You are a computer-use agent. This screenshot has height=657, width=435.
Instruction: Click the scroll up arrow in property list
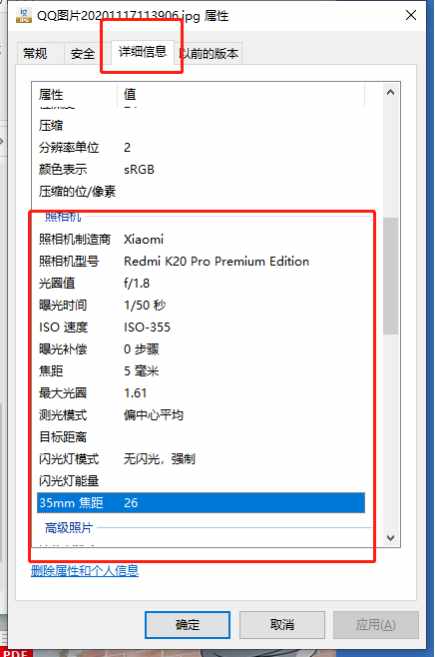click(390, 92)
